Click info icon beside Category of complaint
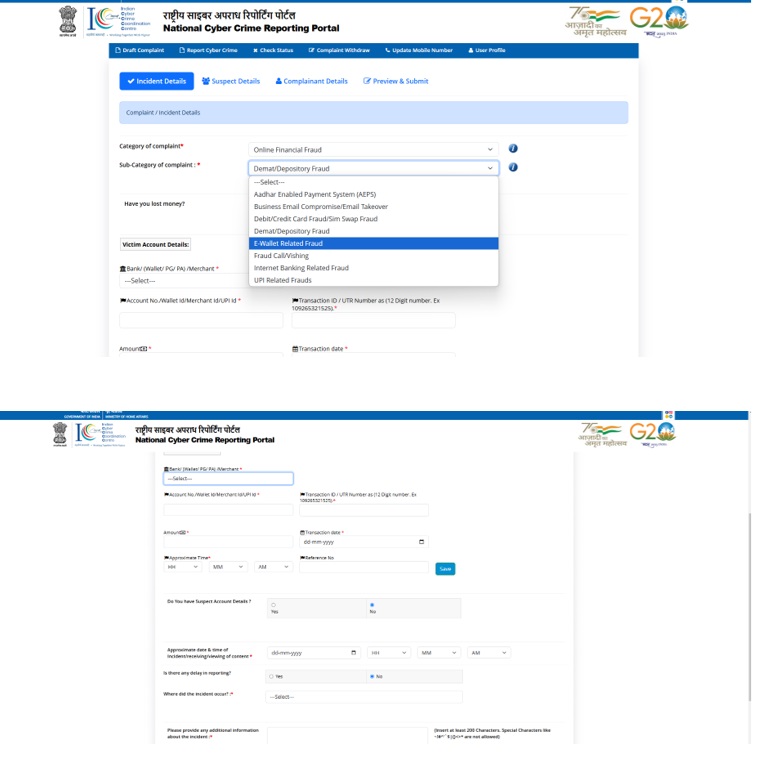 tap(513, 149)
